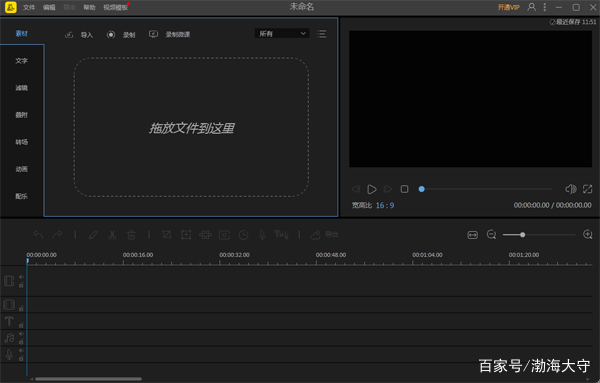
Task: Select the 素材 tab
Action: point(21,34)
